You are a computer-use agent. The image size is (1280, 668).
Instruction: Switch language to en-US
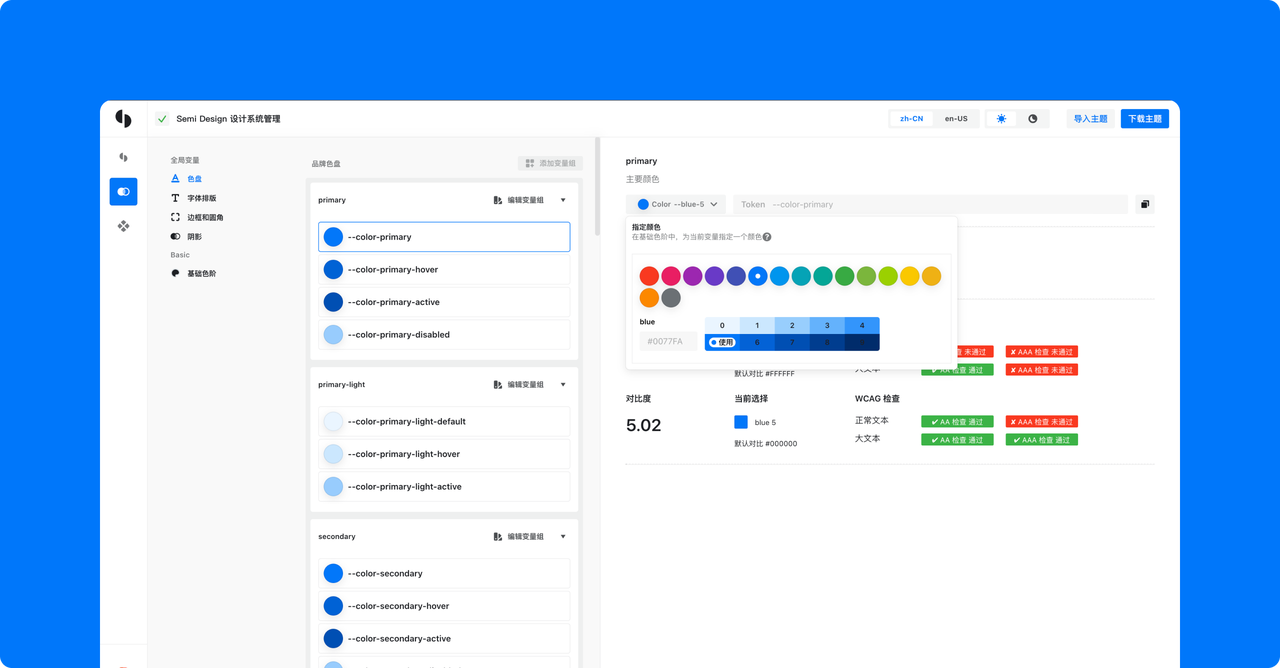click(956, 119)
